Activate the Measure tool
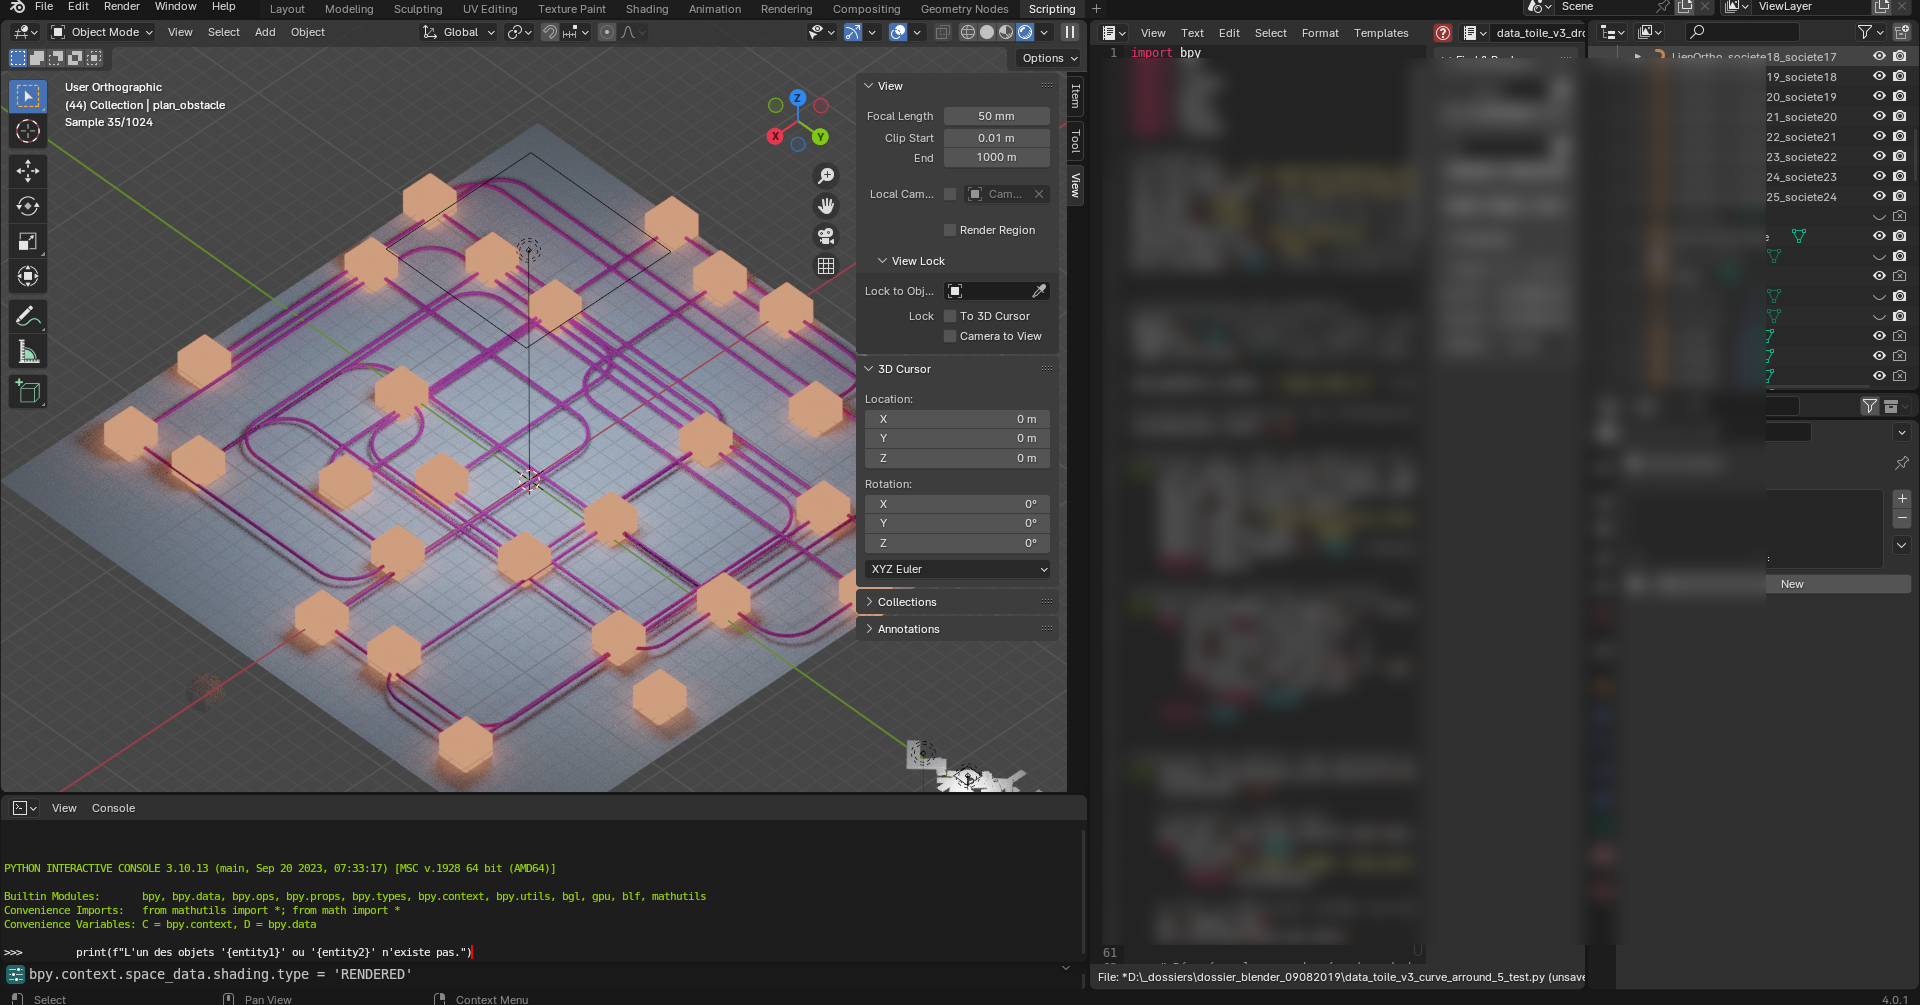This screenshot has width=1920, height=1005. point(27,351)
